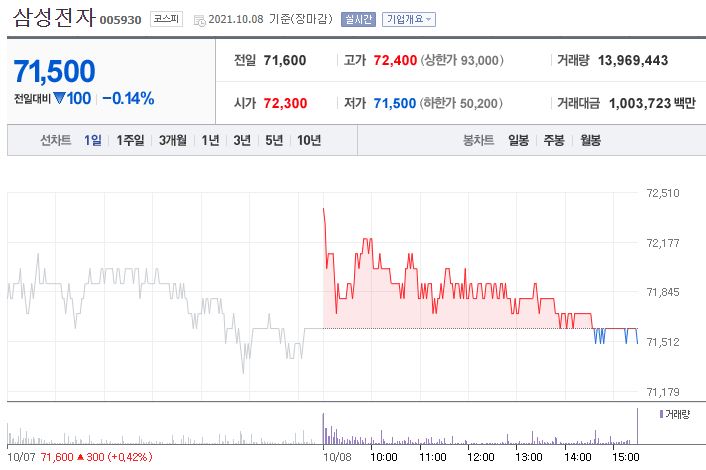Select the 3개월 line chart tab

pyautogui.click(x=172, y=140)
